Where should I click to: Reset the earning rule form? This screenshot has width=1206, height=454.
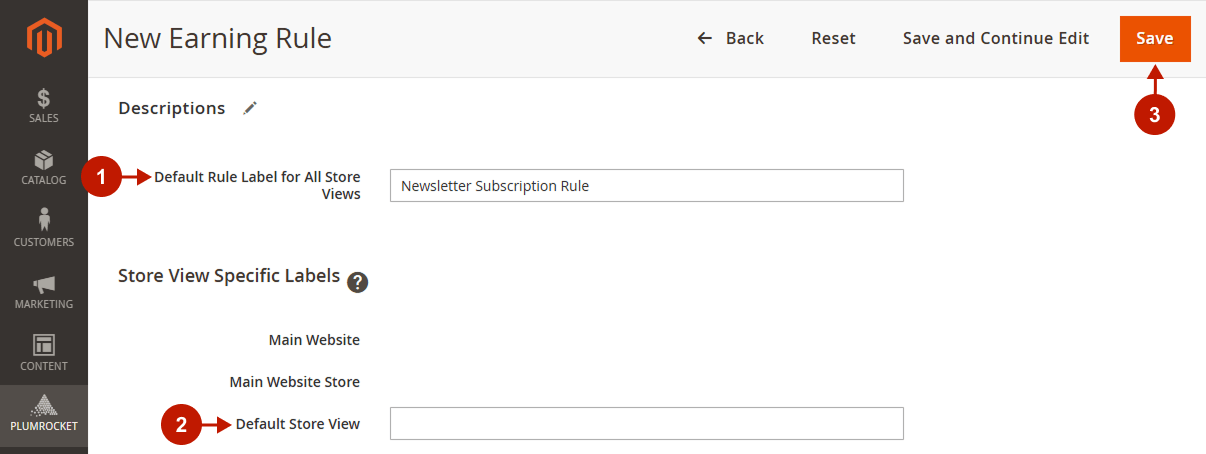pyautogui.click(x=833, y=38)
